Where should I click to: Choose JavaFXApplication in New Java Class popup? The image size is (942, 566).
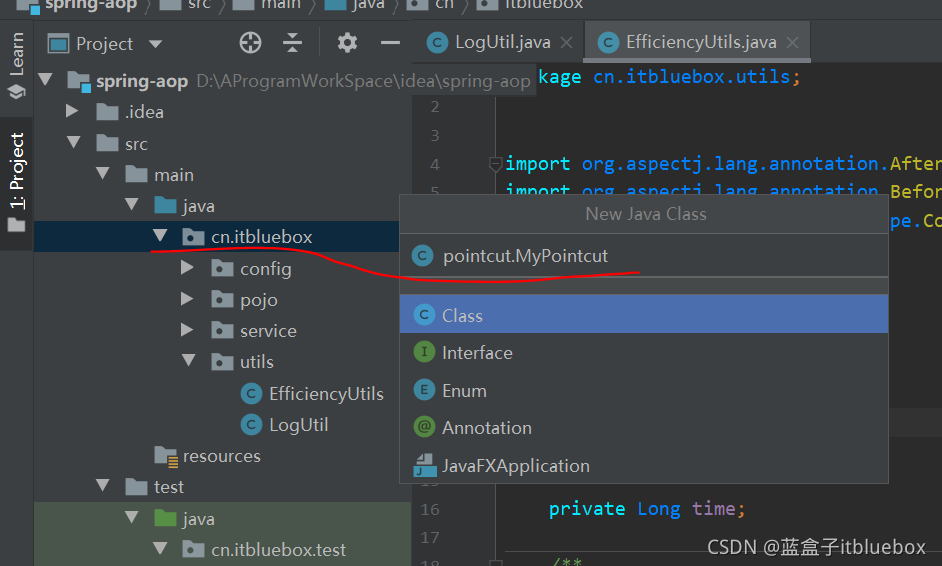(x=643, y=465)
